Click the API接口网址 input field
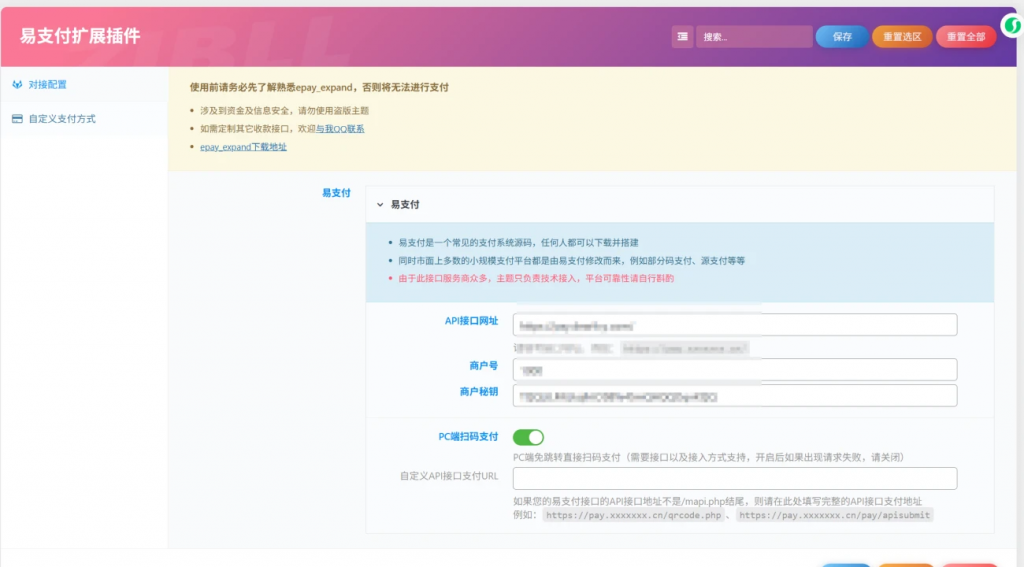Image resolution: width=1024 pixels, height=567 pixels. tap(734, 325)
